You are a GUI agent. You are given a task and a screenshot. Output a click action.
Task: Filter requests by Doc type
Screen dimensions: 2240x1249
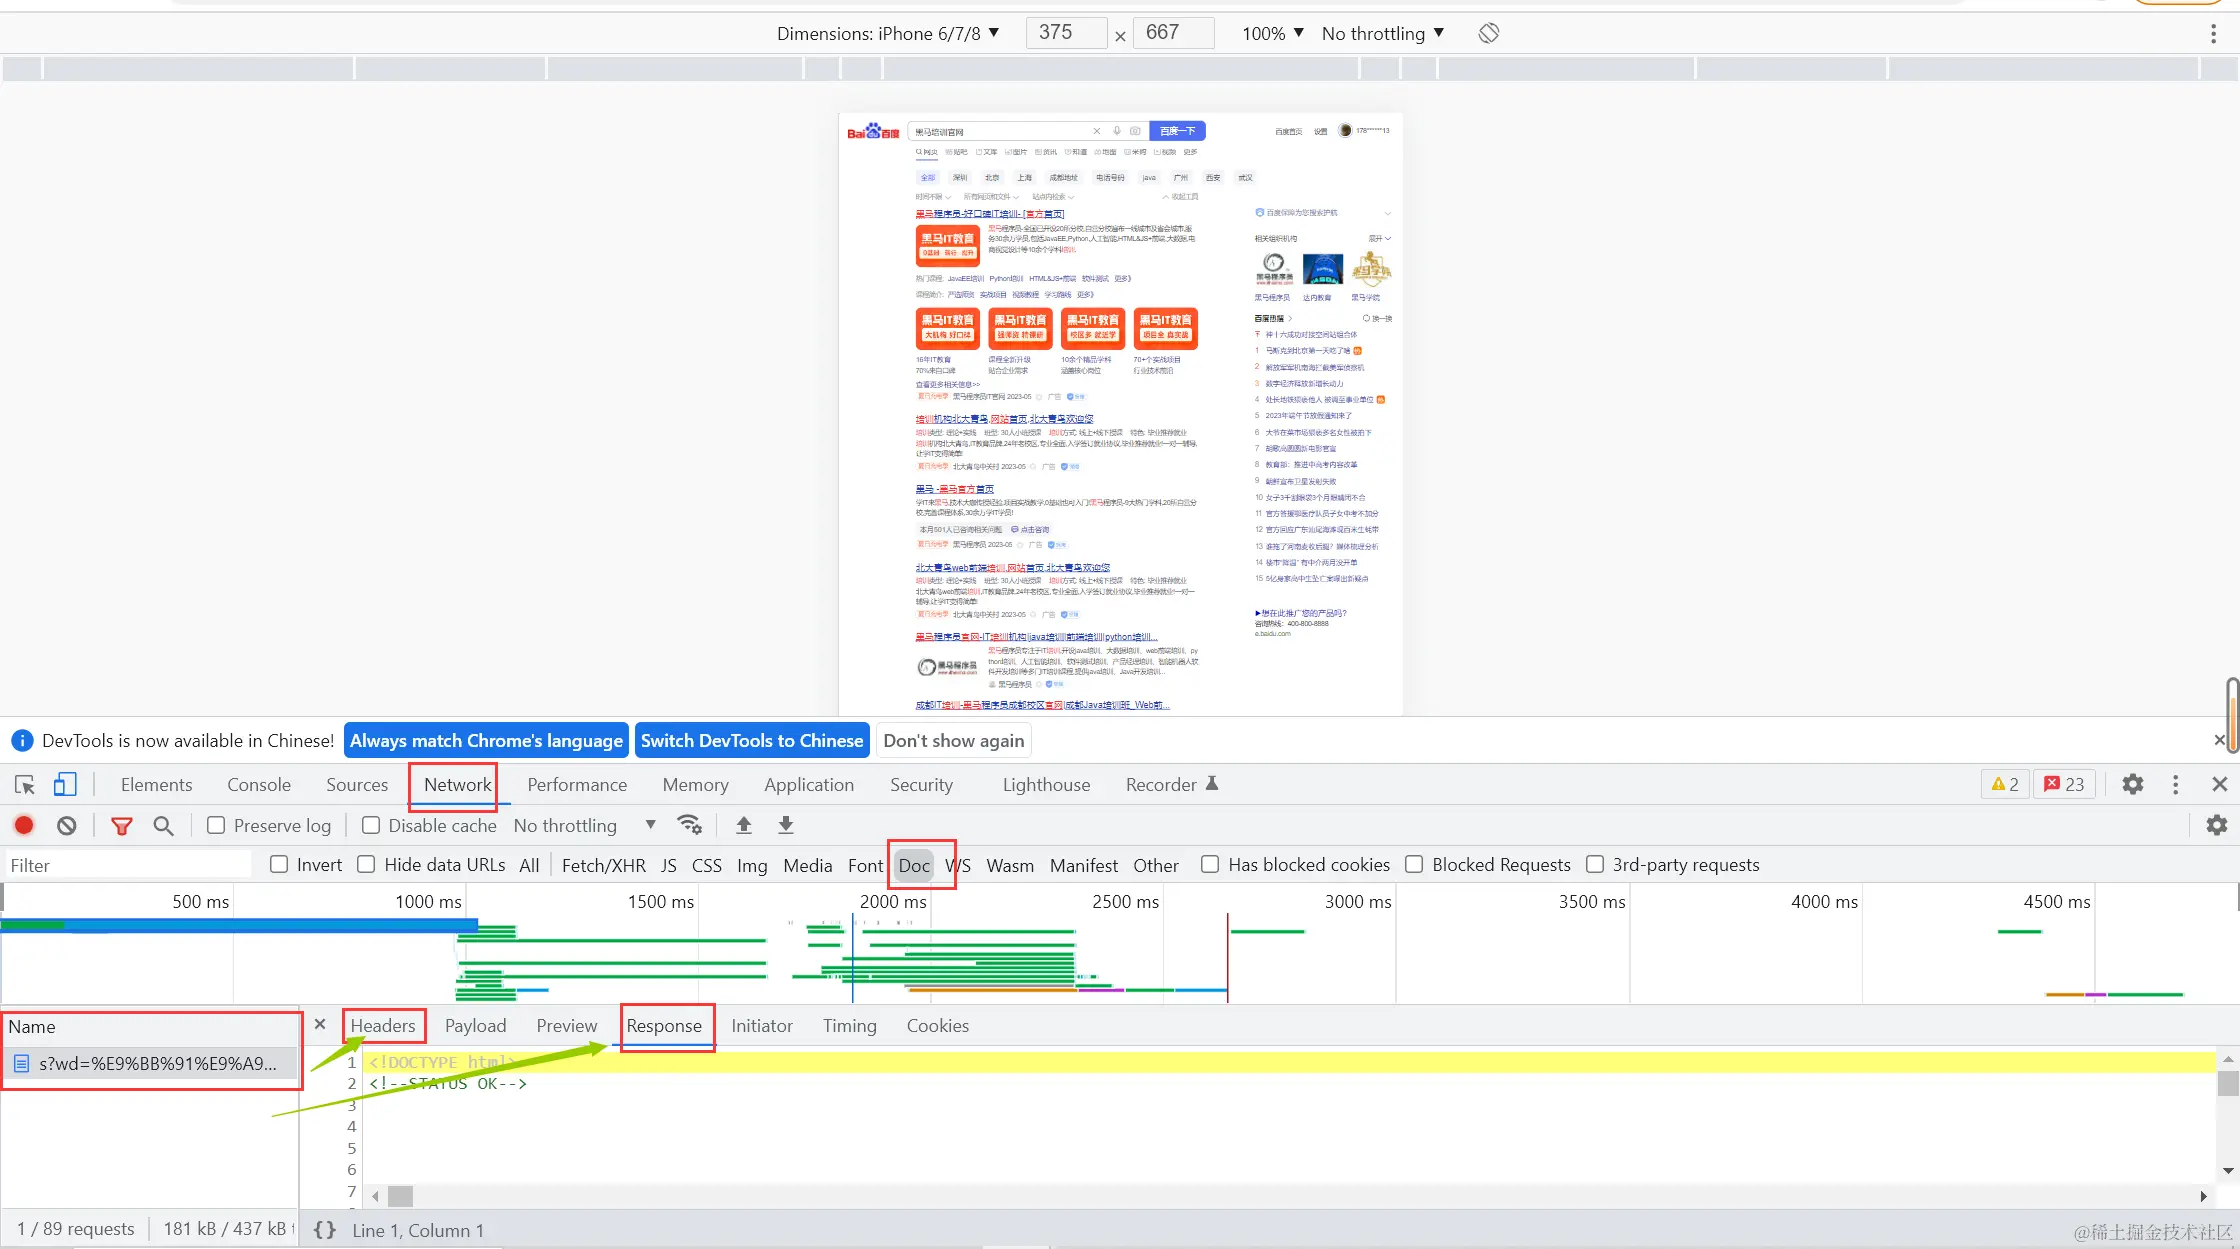(x=914, y=865)
